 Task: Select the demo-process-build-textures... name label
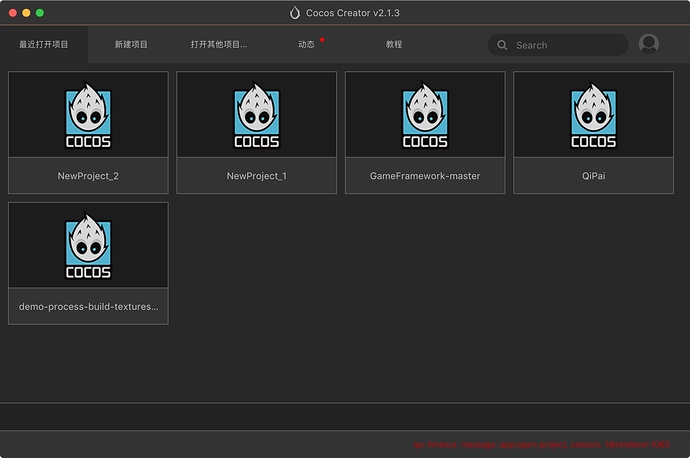pos(88,307)
